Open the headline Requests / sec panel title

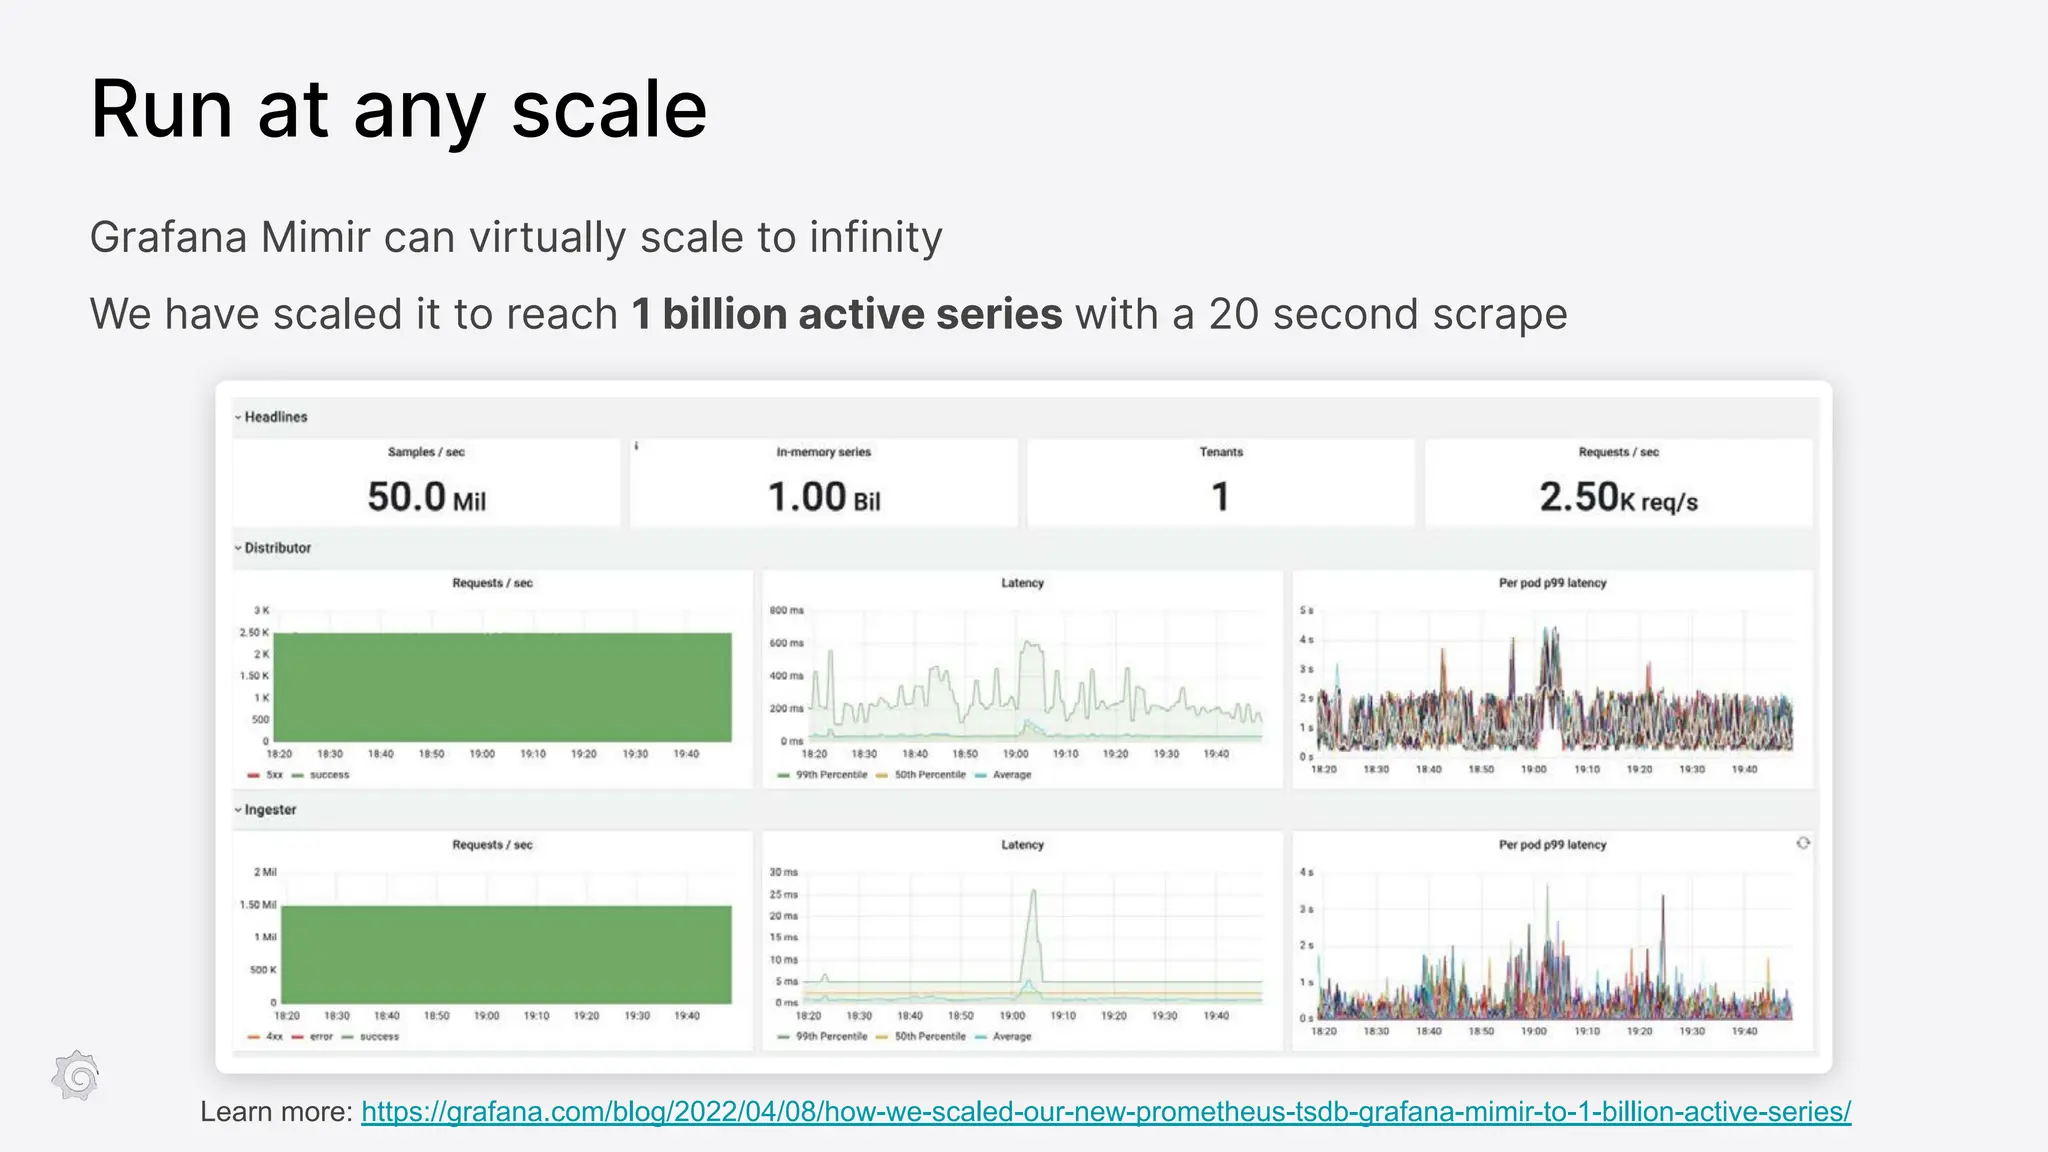pyautogui.click(x=1618, y=452)
